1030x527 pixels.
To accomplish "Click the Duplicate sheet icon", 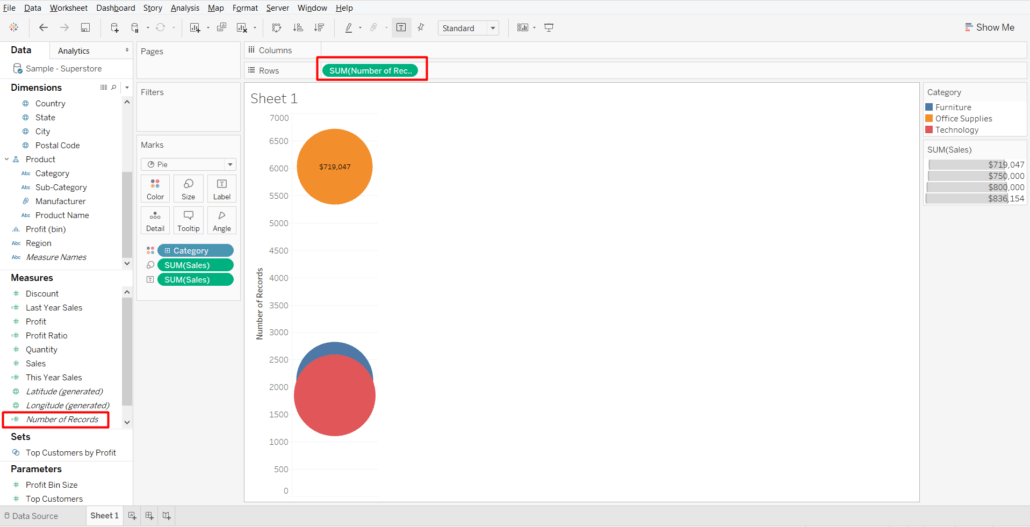I will [221, 28].
